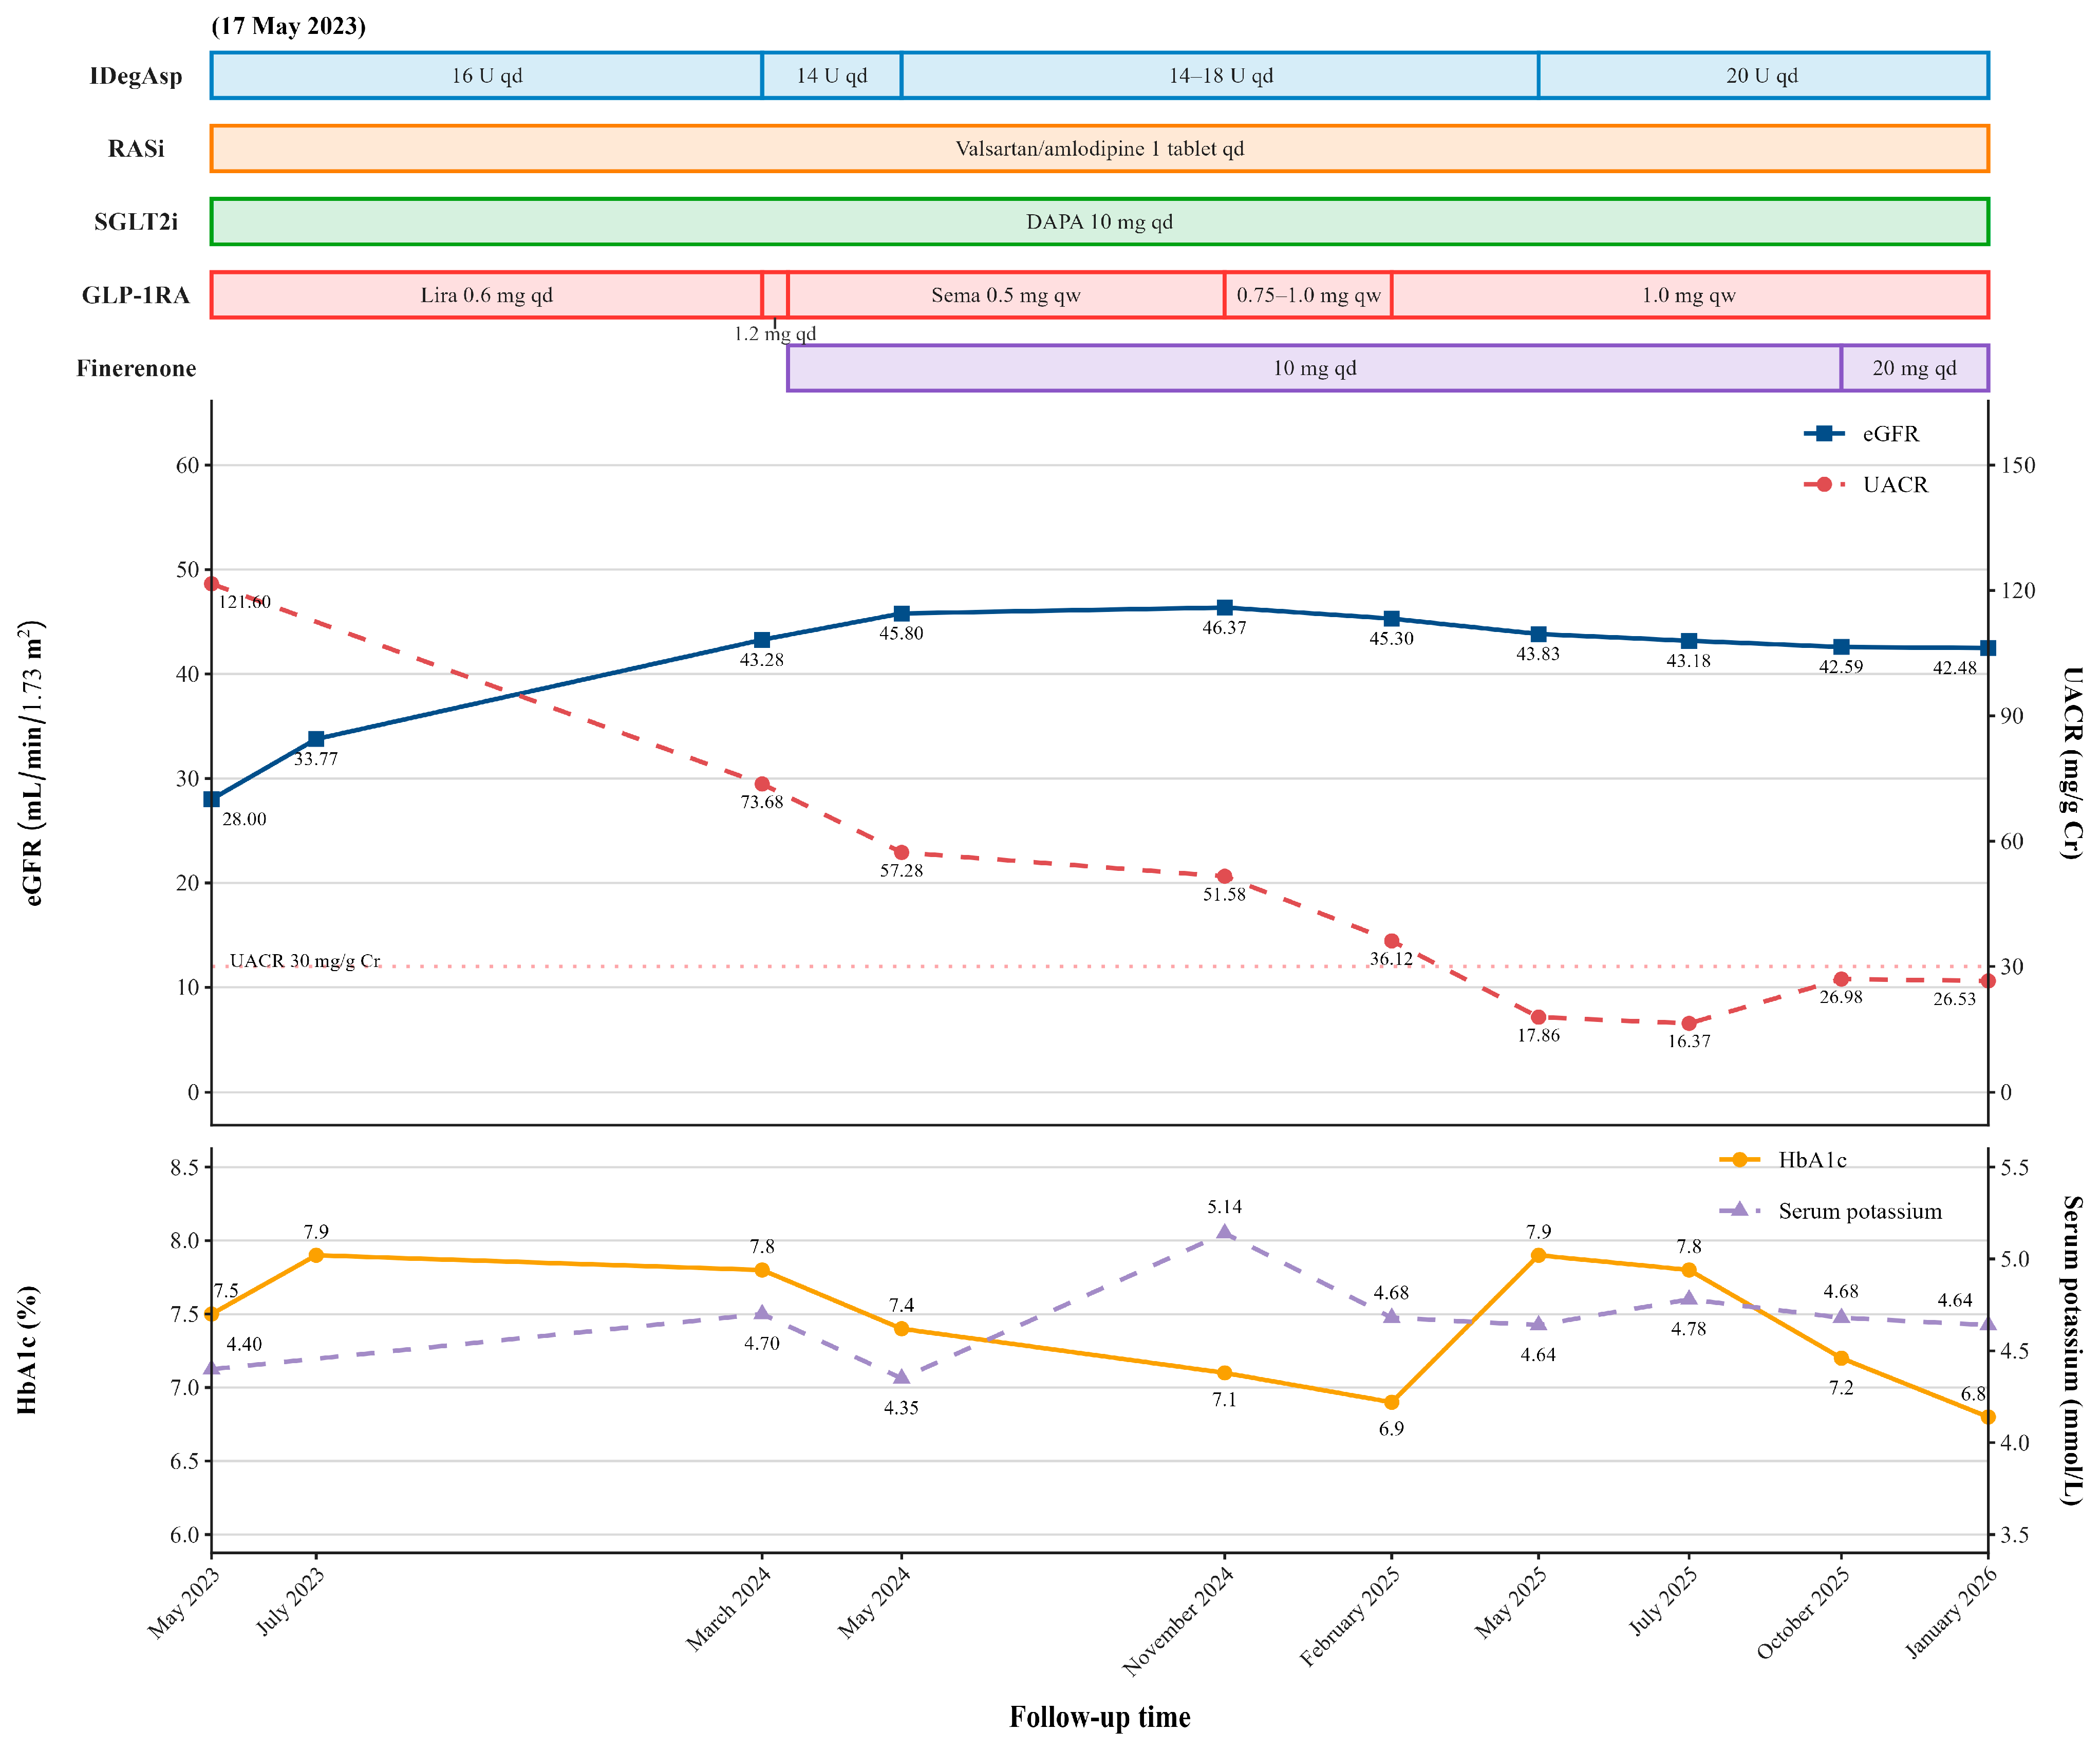Click the UACR data point labeled 73.68
Screen dimensions: 2100x1749
(x=762, y=784)
